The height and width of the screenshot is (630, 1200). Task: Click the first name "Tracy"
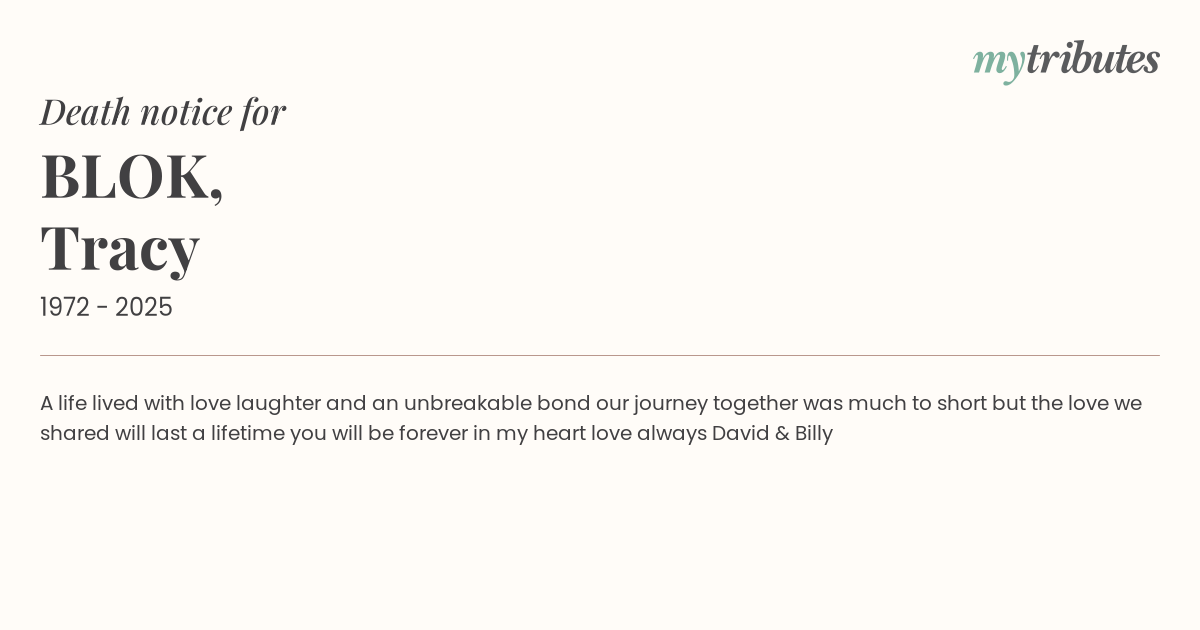pos(120,248)
